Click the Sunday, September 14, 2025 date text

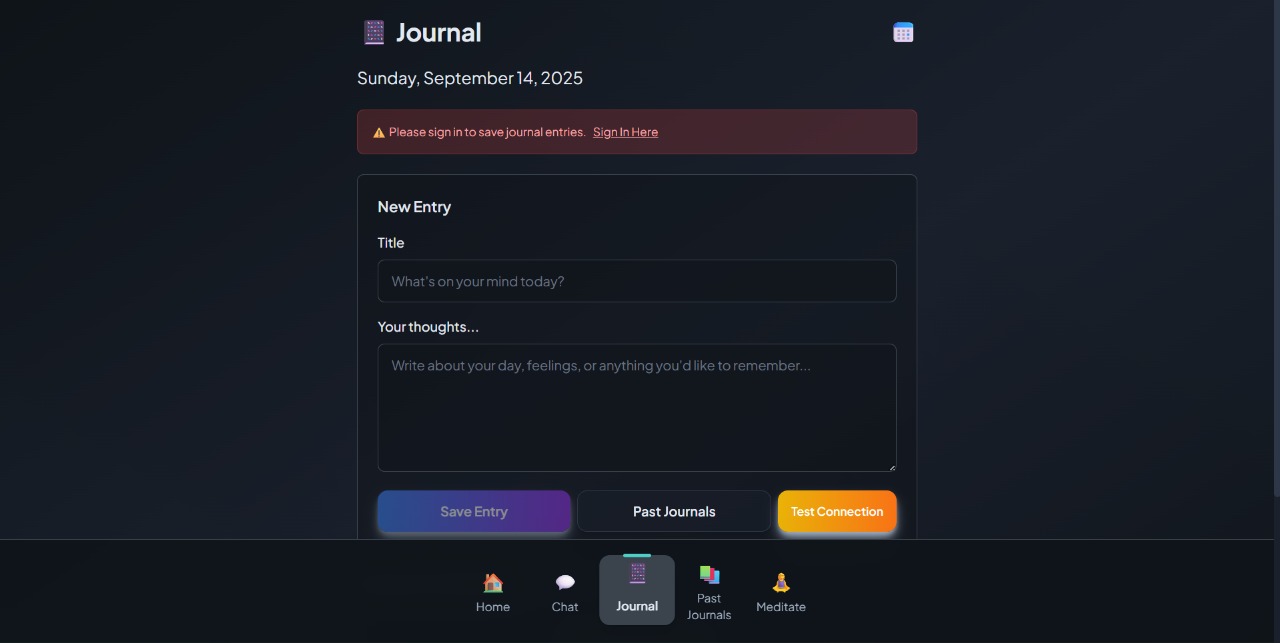click(x=470, y=78)
